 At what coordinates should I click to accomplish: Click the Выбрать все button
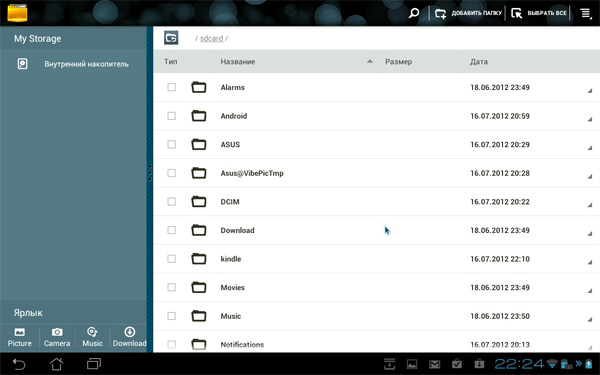(x=539, y=13)
